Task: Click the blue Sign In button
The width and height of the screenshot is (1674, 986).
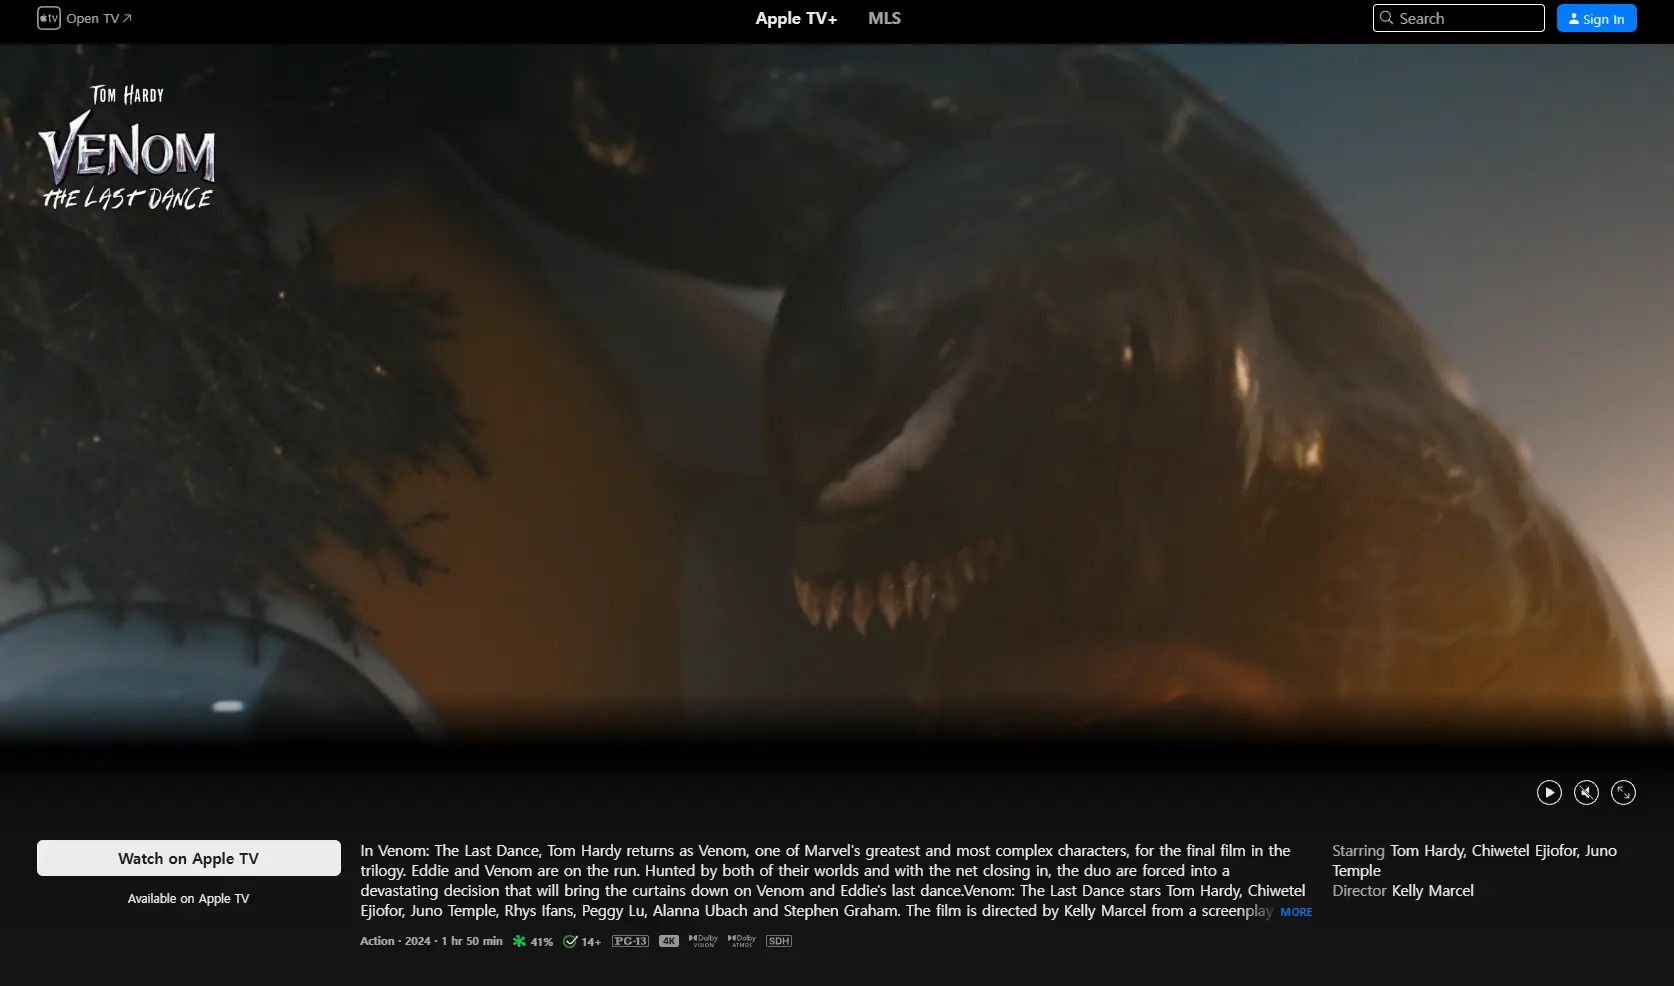Action: 1596,18
